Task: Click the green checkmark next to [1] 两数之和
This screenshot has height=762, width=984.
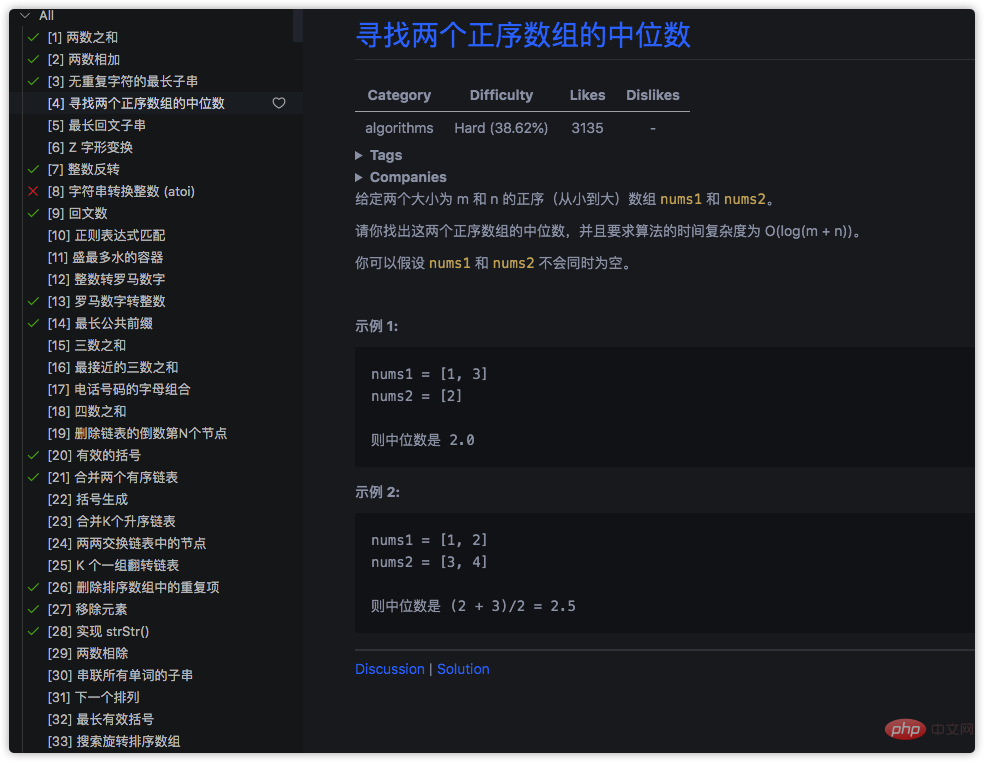Action: point(33,37)
